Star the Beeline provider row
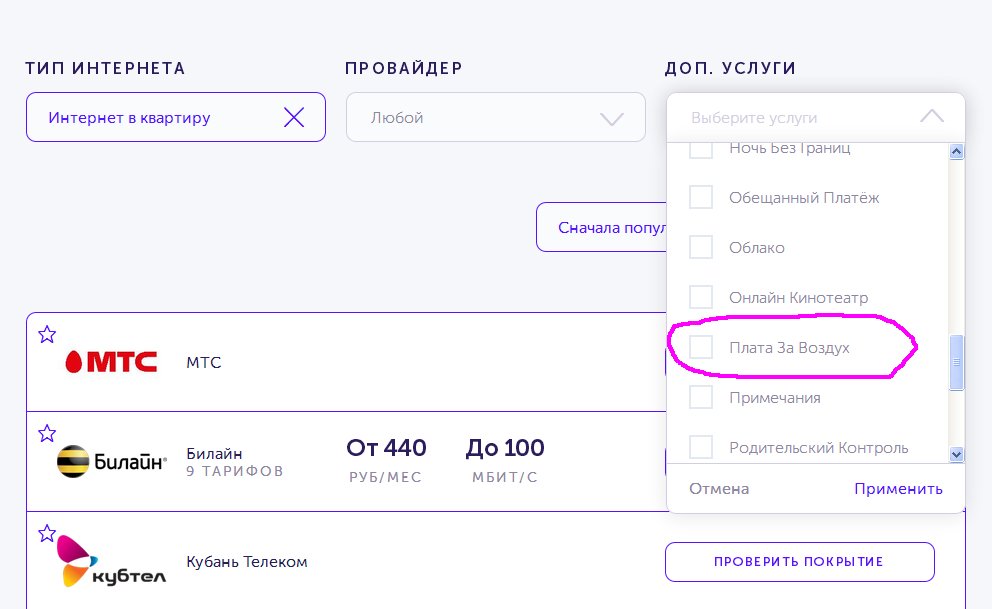The height and width of the screenshot is (609, 992). [x=46, y=433]
